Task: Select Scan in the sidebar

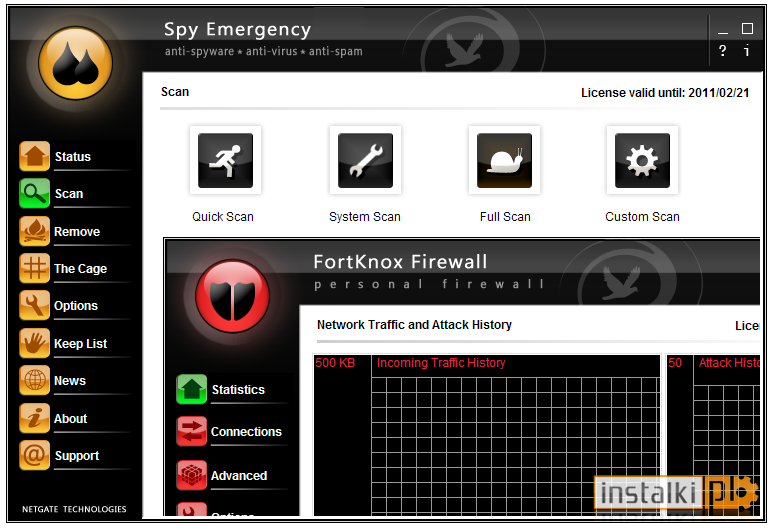Action: [x=69, y=194]
